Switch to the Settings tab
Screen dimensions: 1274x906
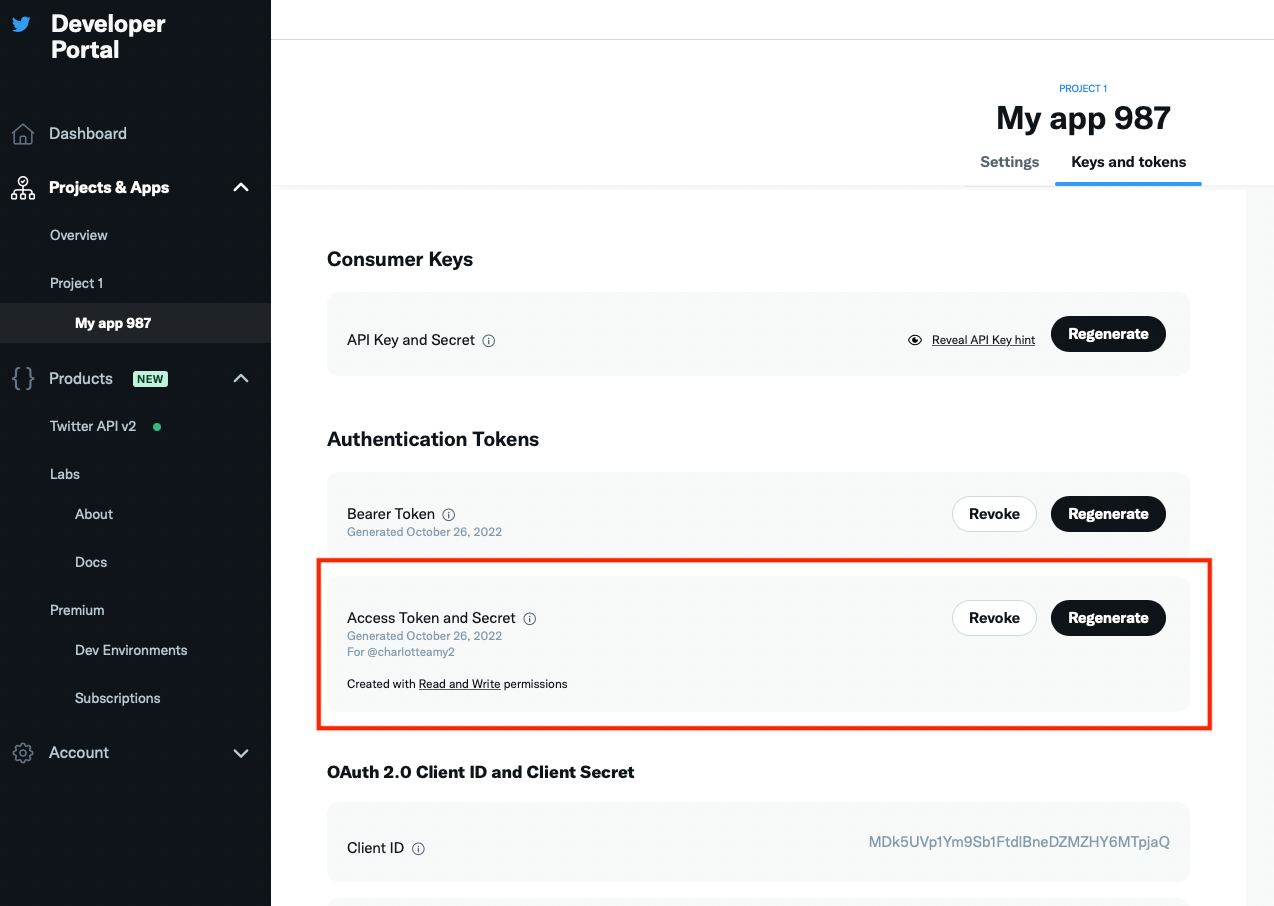coord(1009,162)
